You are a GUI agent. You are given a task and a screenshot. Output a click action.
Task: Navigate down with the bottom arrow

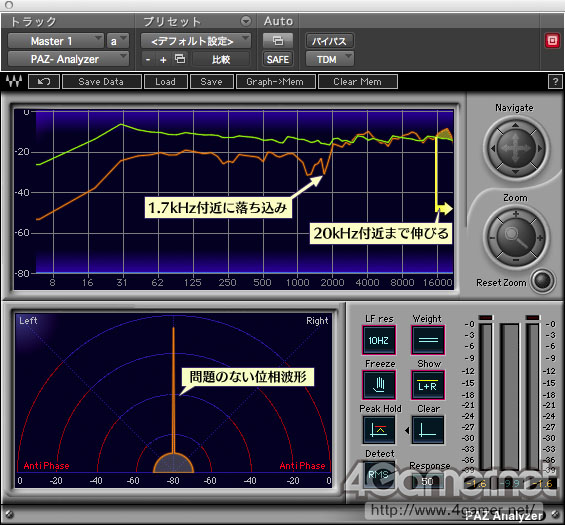516,172
